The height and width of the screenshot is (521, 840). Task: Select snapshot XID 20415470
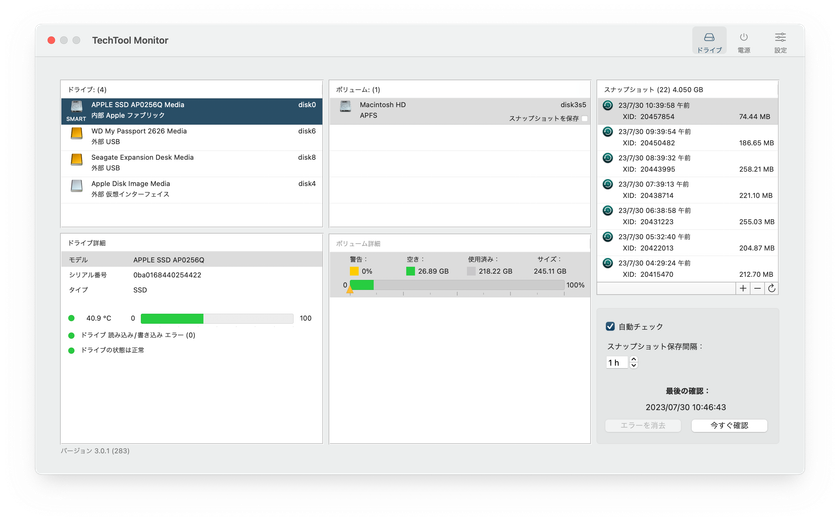[687, 269]
